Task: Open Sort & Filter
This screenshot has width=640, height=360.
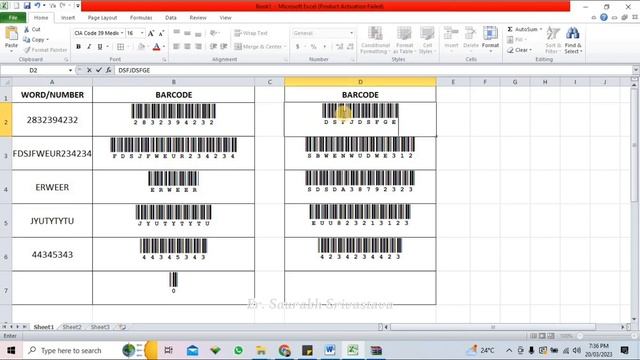Action: coord(552,40)
